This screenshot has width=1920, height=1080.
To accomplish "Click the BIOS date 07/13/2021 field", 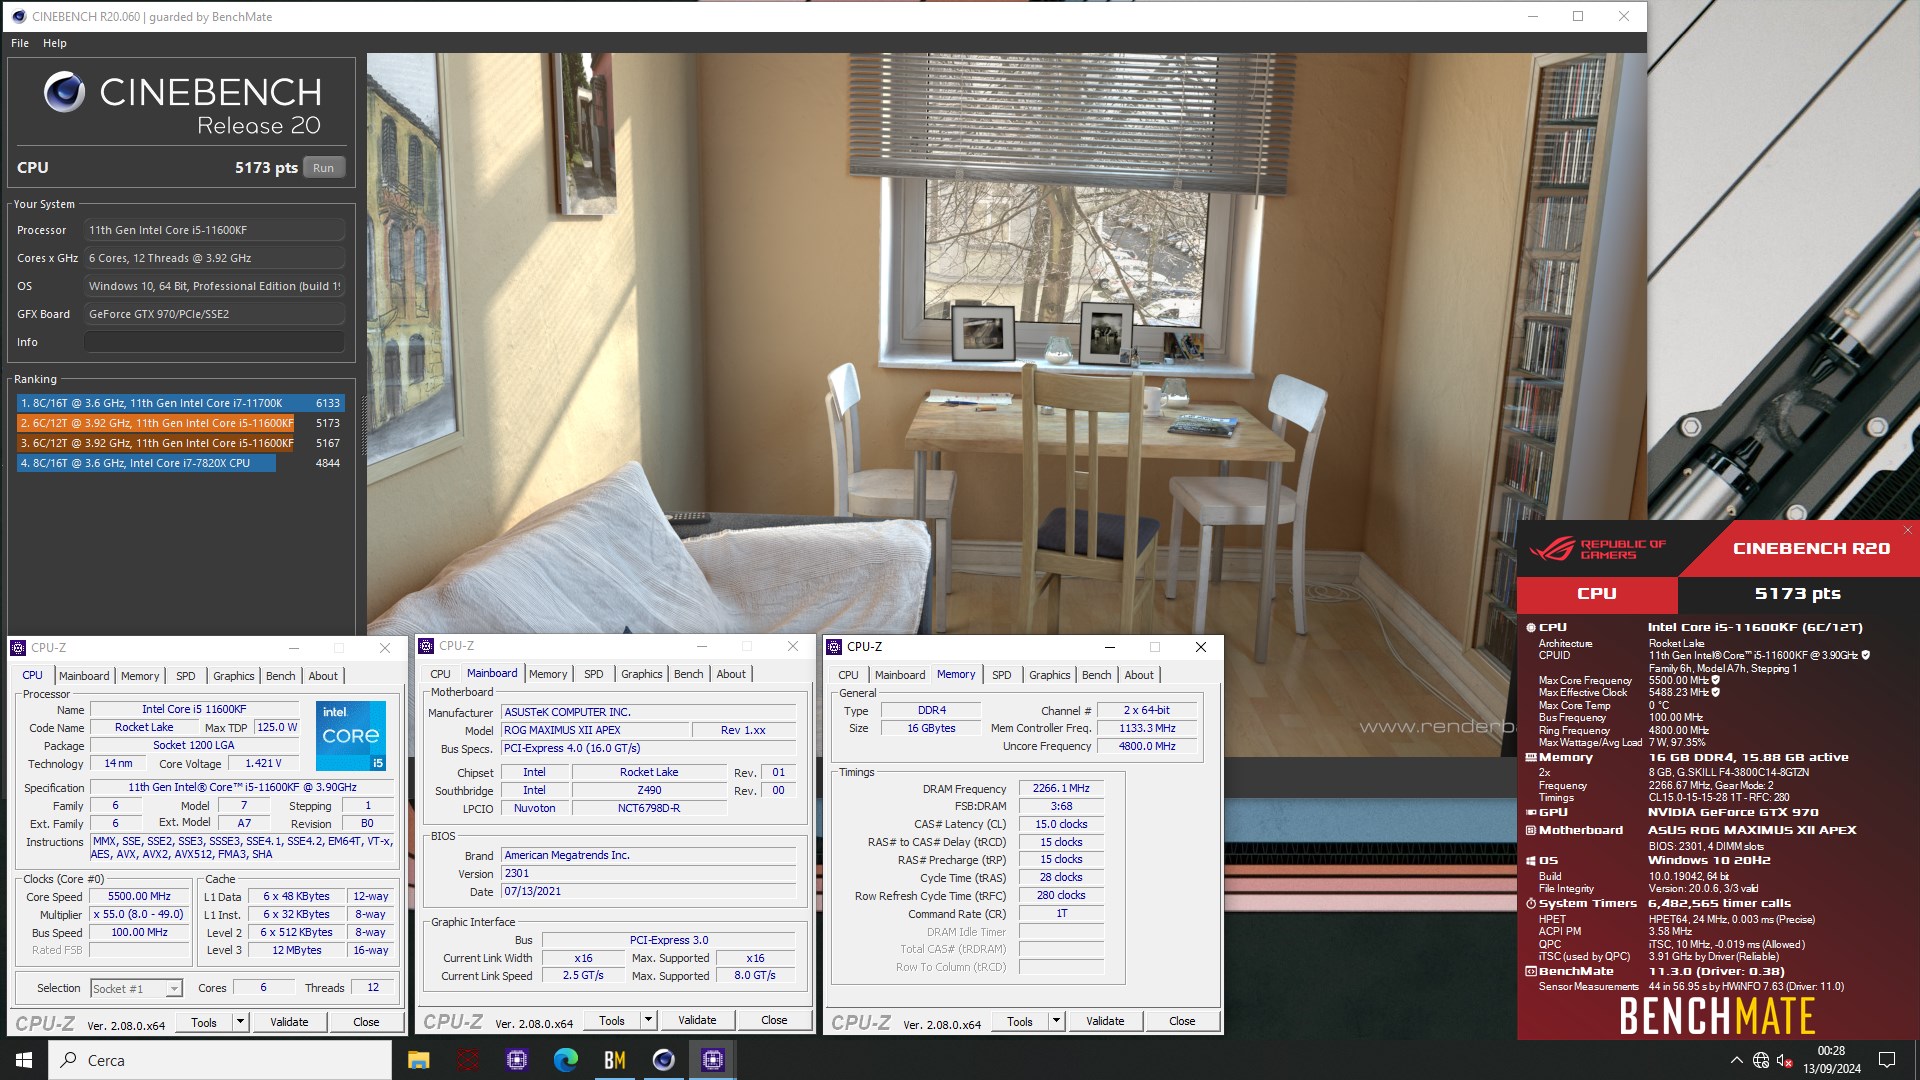I will click(x=649, y=891).
